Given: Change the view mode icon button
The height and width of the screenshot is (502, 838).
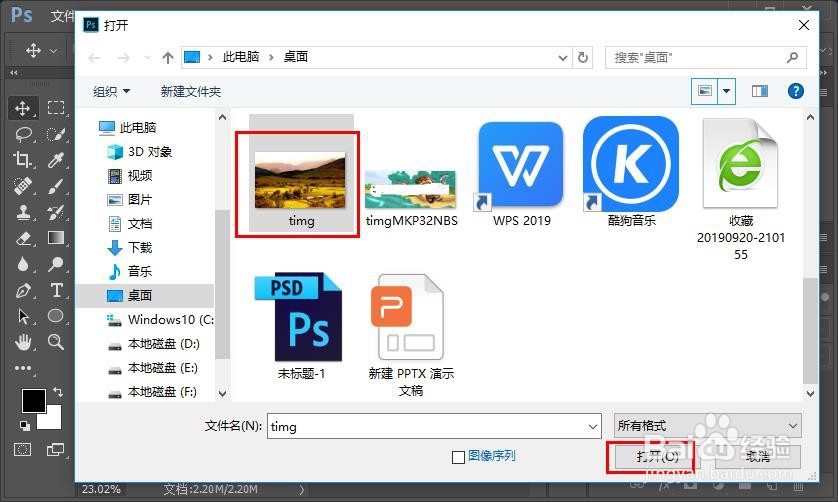Looking at the screenshot, I should tap(705, 91).
